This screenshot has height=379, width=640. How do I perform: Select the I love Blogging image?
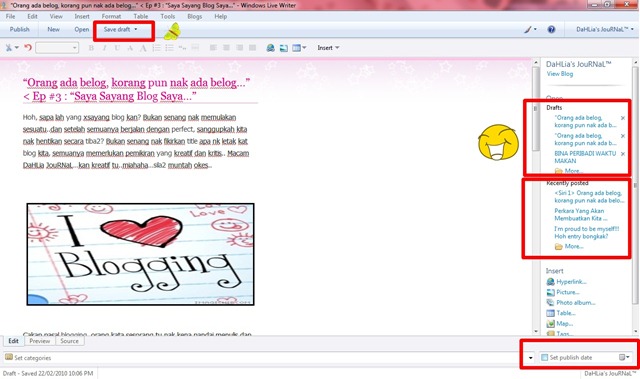point(140,254)
